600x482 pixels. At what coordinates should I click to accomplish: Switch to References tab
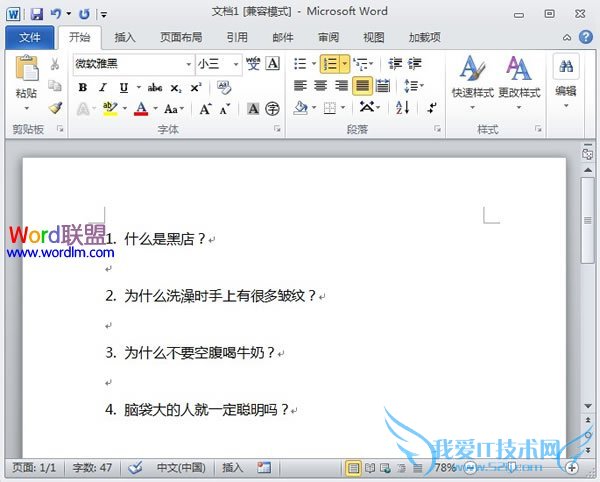[237, 37]
